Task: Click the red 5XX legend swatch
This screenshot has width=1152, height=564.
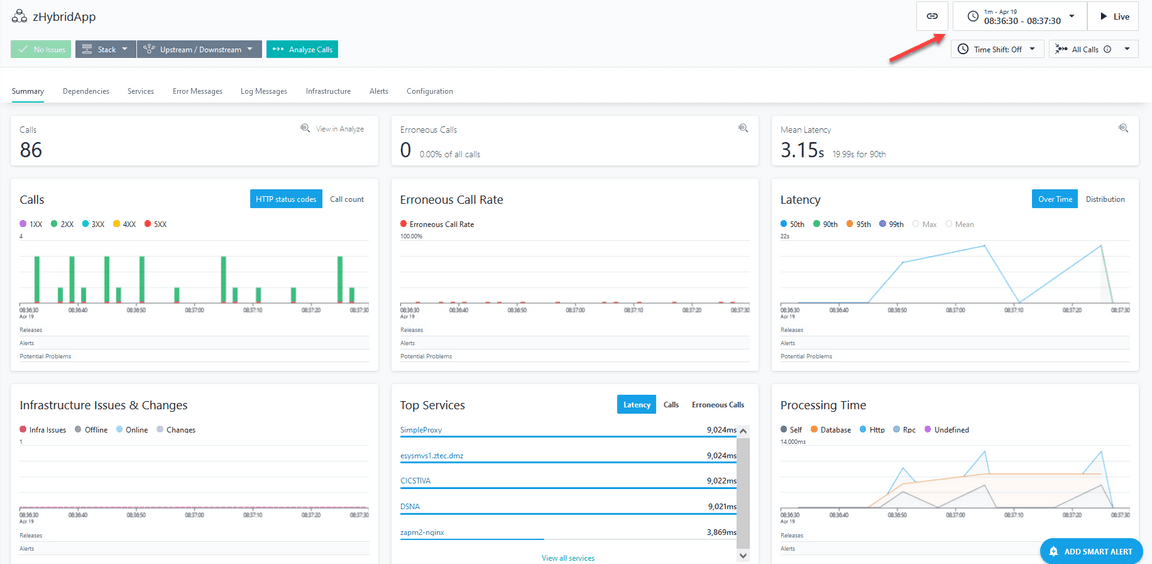Action: click(x=148, y=224)
